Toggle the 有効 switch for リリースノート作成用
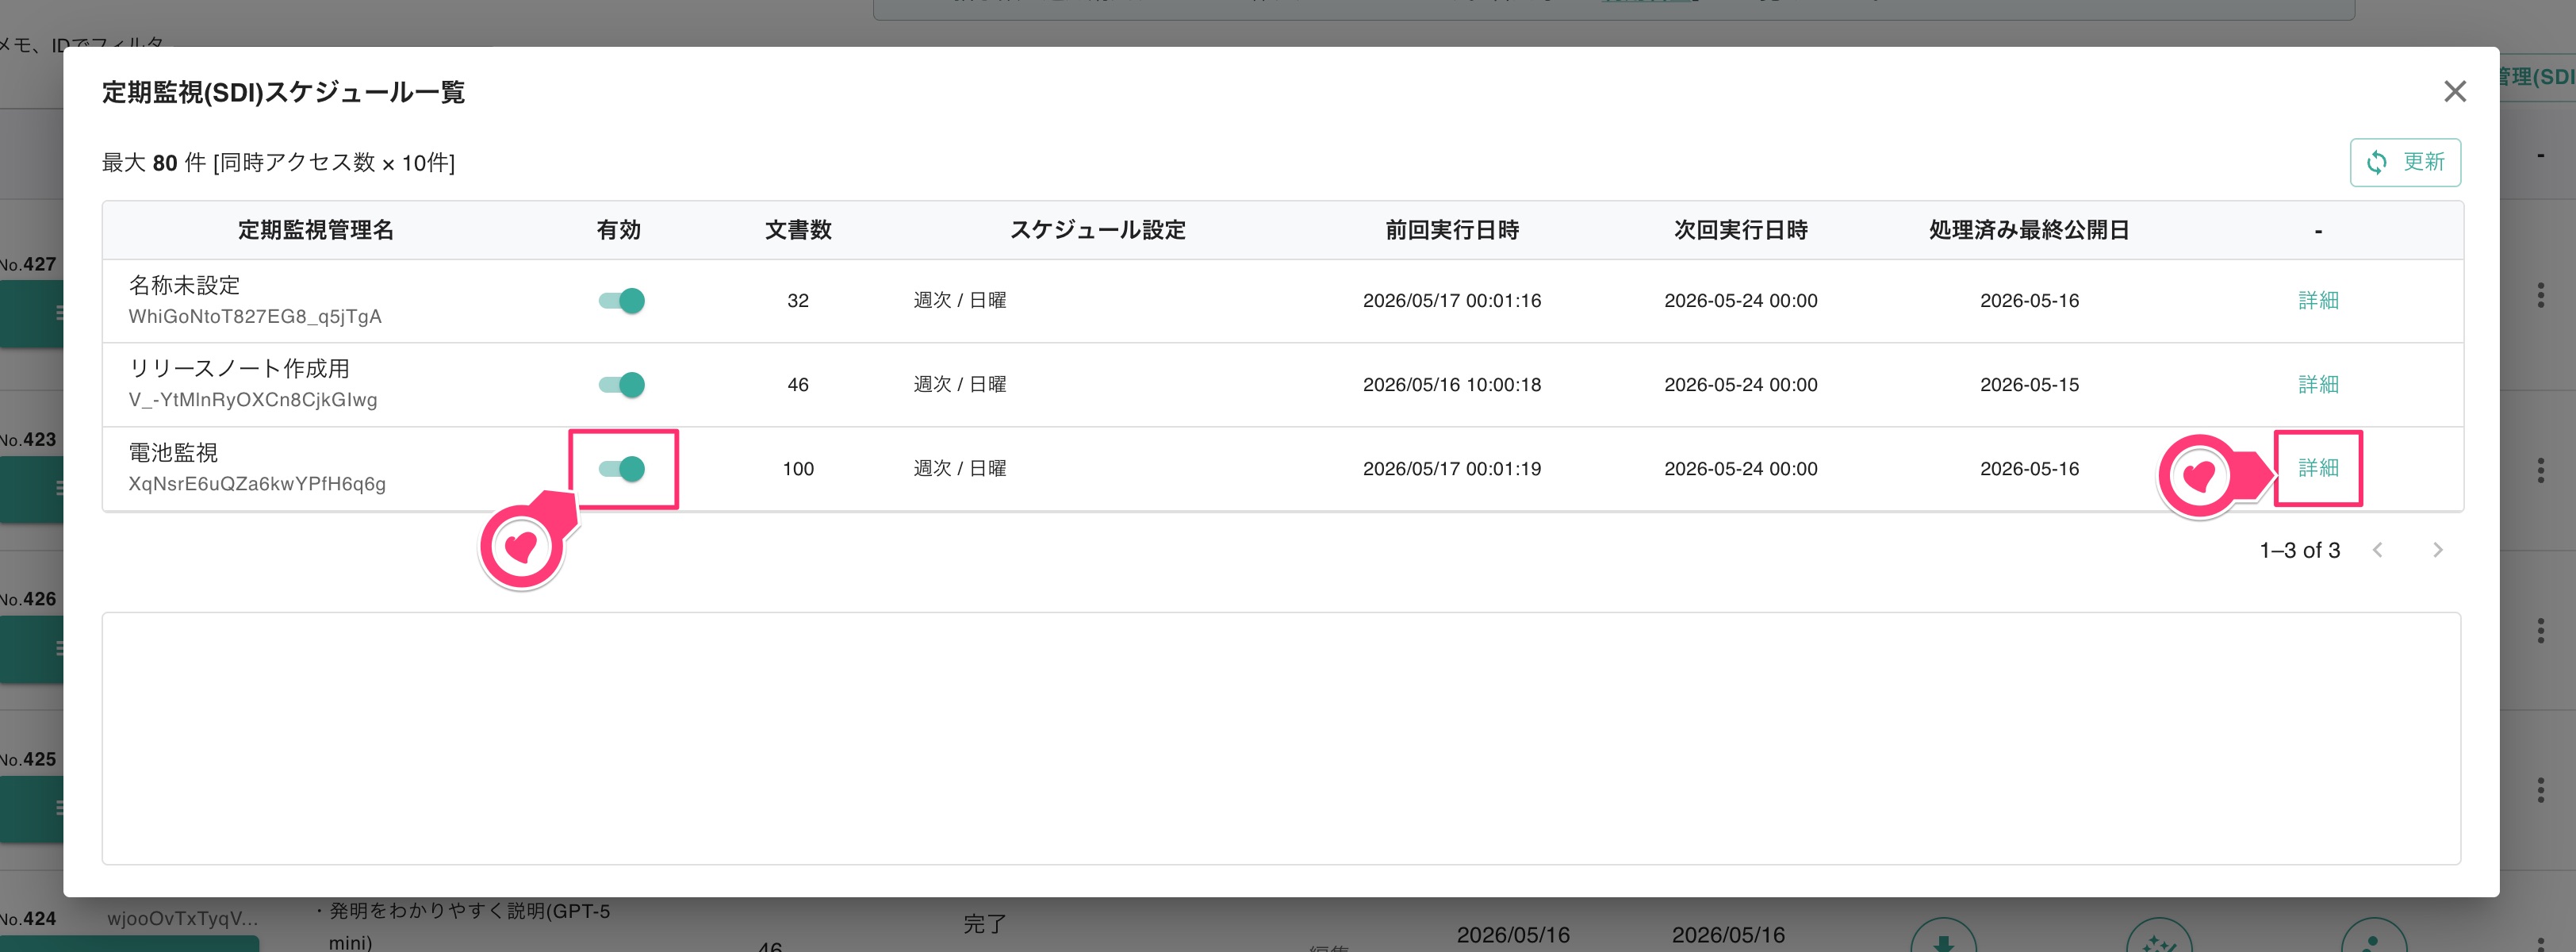The image size is (2576, 952). click(x=622, y=385)
